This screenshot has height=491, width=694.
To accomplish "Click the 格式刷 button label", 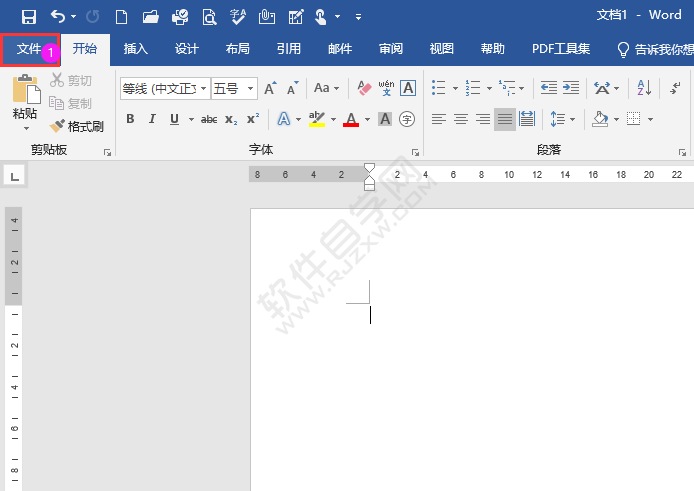I will pos(85,127).
